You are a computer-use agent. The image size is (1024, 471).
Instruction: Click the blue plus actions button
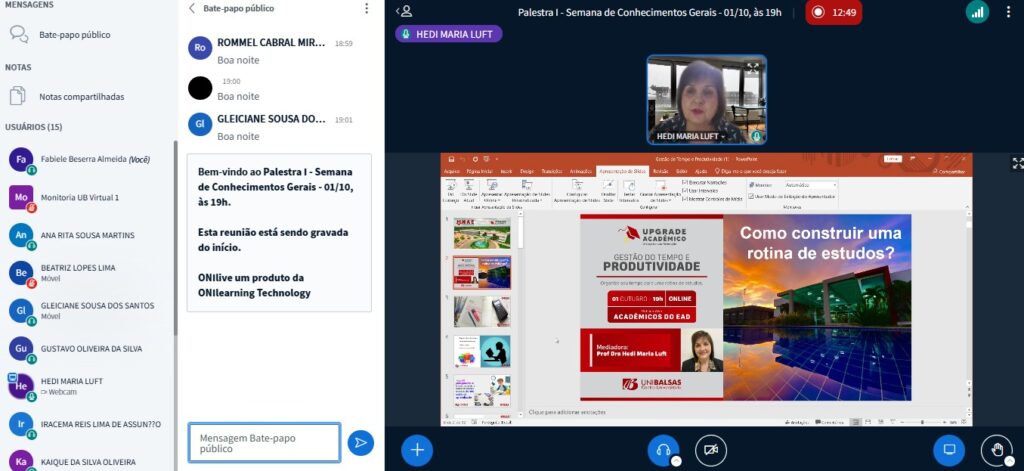(417, 449)
